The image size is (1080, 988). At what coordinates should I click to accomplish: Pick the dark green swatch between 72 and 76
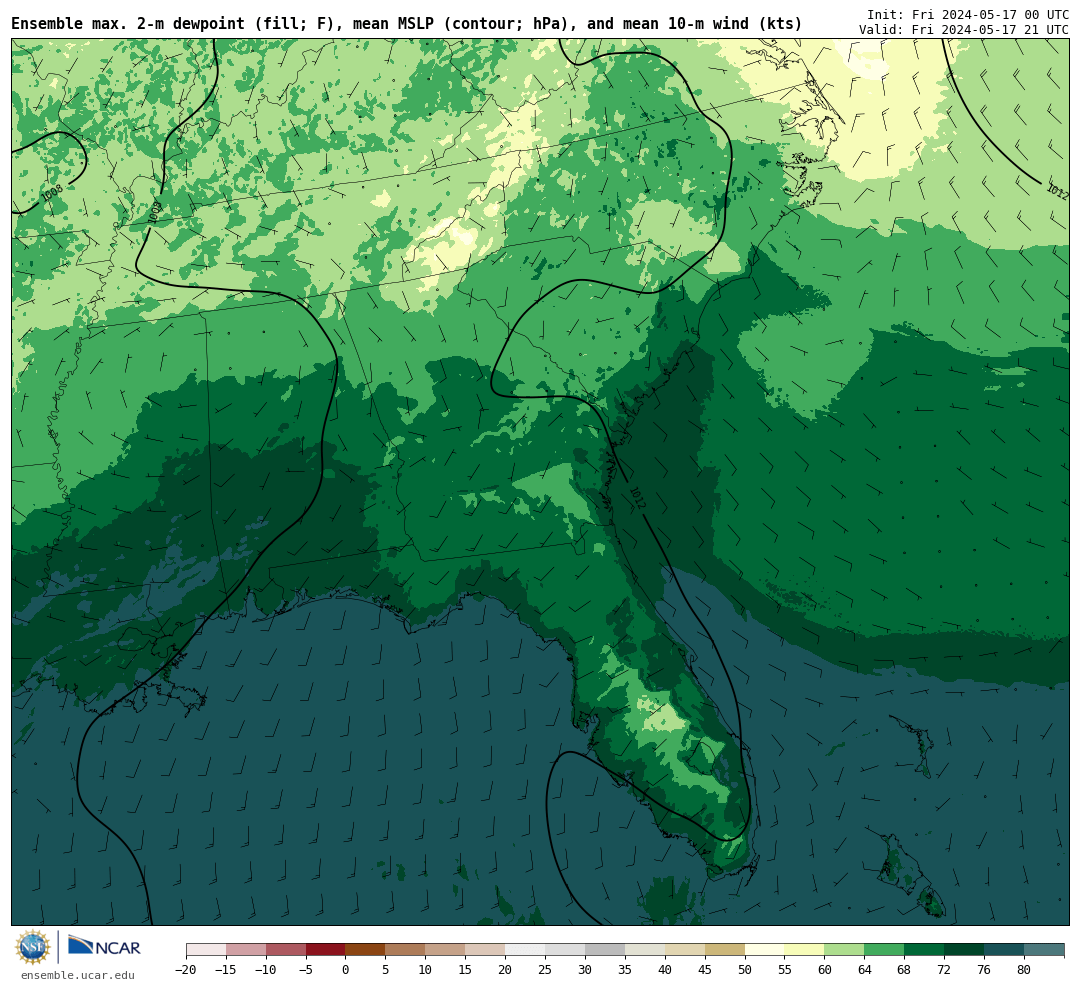point(964,950)
